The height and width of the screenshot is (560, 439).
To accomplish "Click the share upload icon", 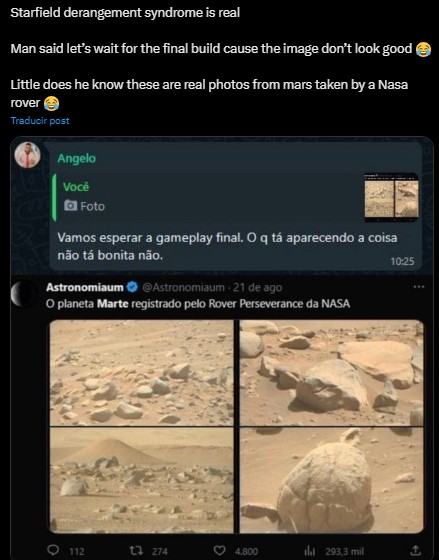I will (x=415, y=550).
